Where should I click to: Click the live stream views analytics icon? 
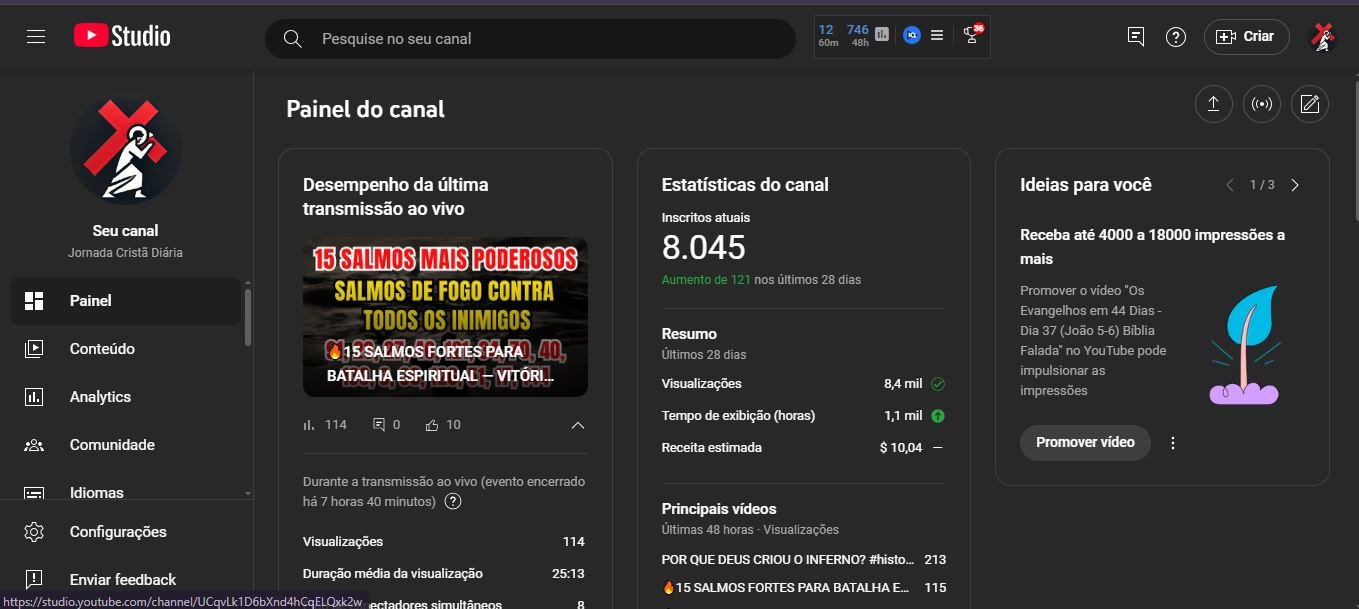tap(309, 425)
